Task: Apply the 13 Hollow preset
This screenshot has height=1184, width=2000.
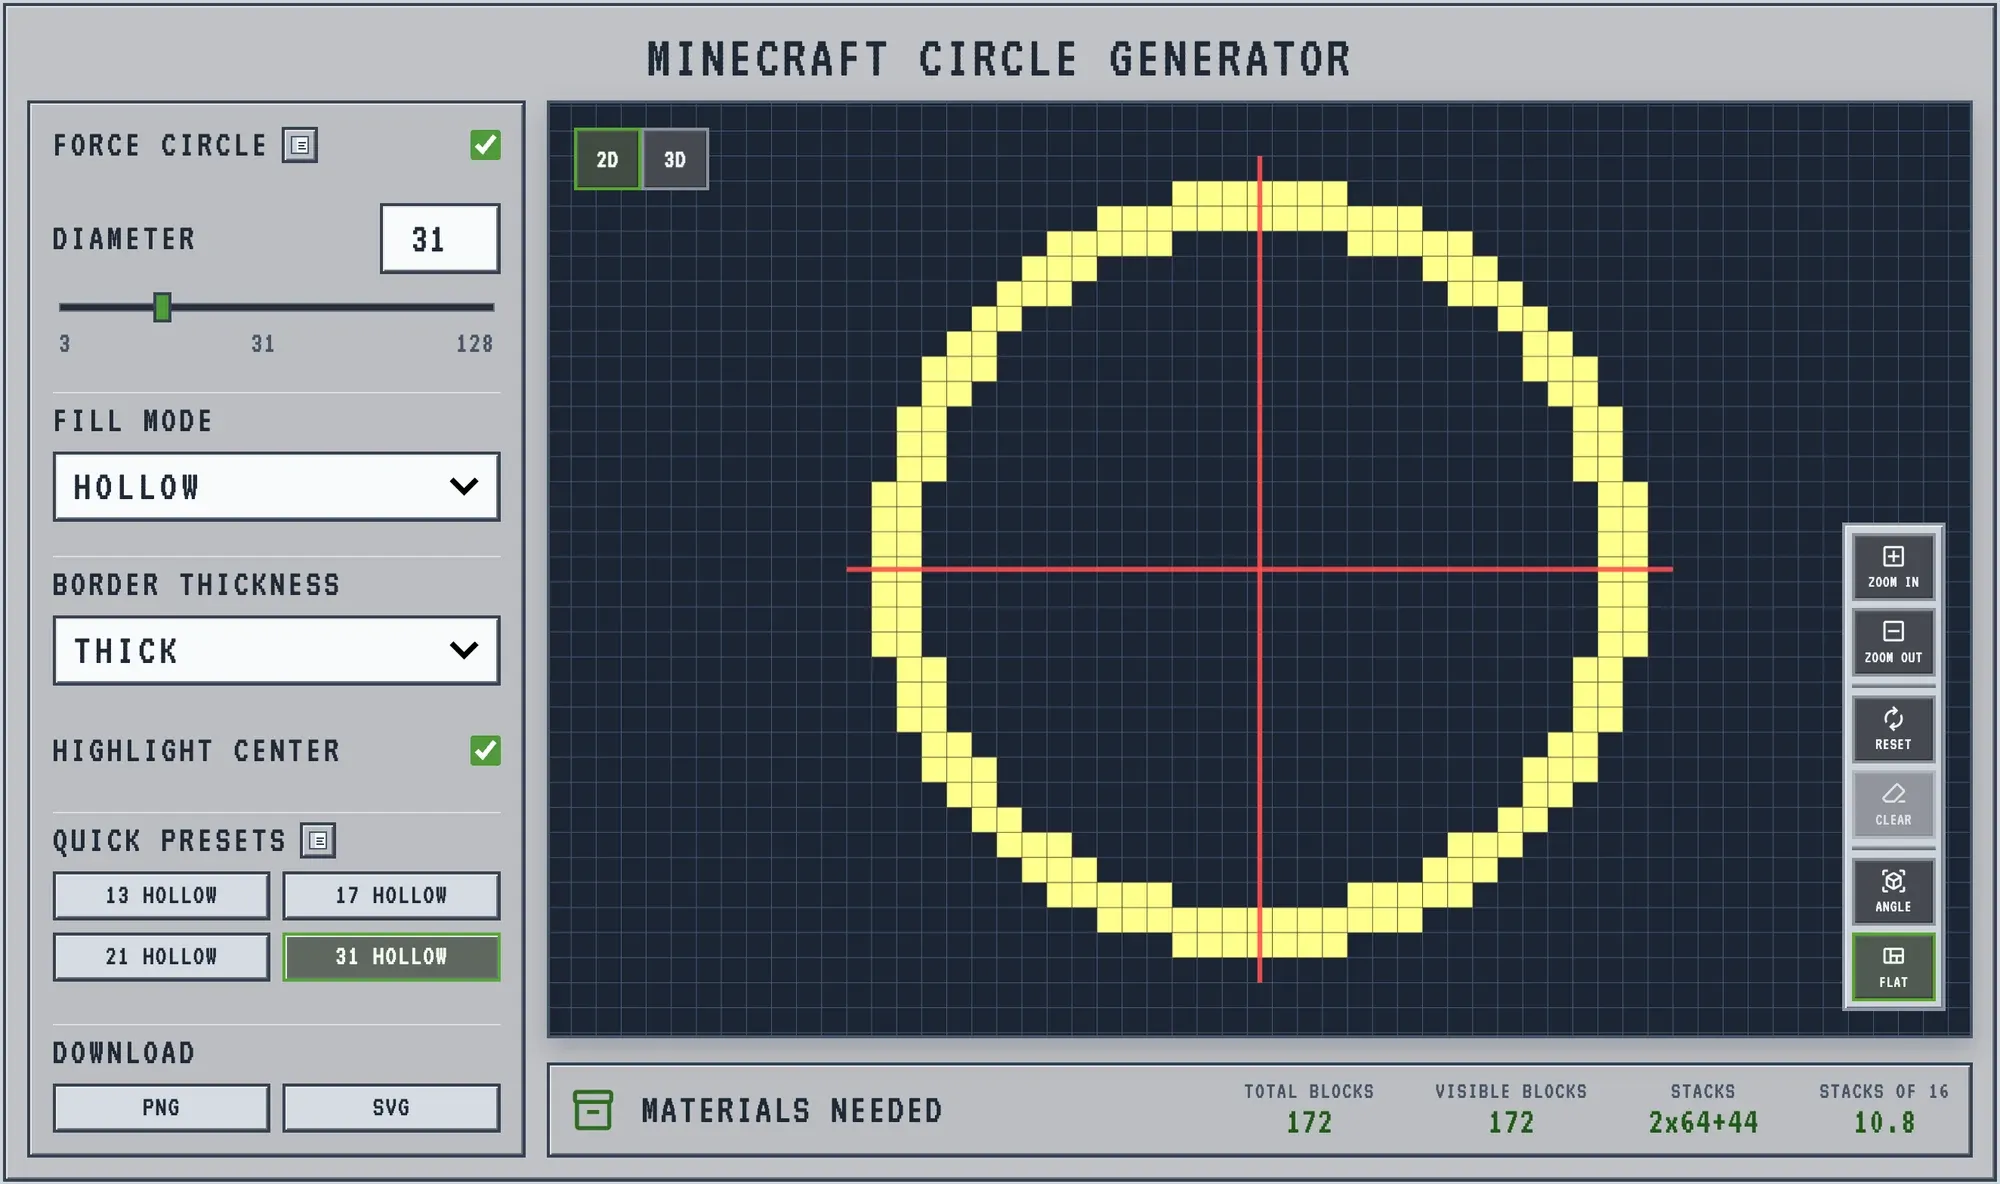Action: [x=161, y=896]
